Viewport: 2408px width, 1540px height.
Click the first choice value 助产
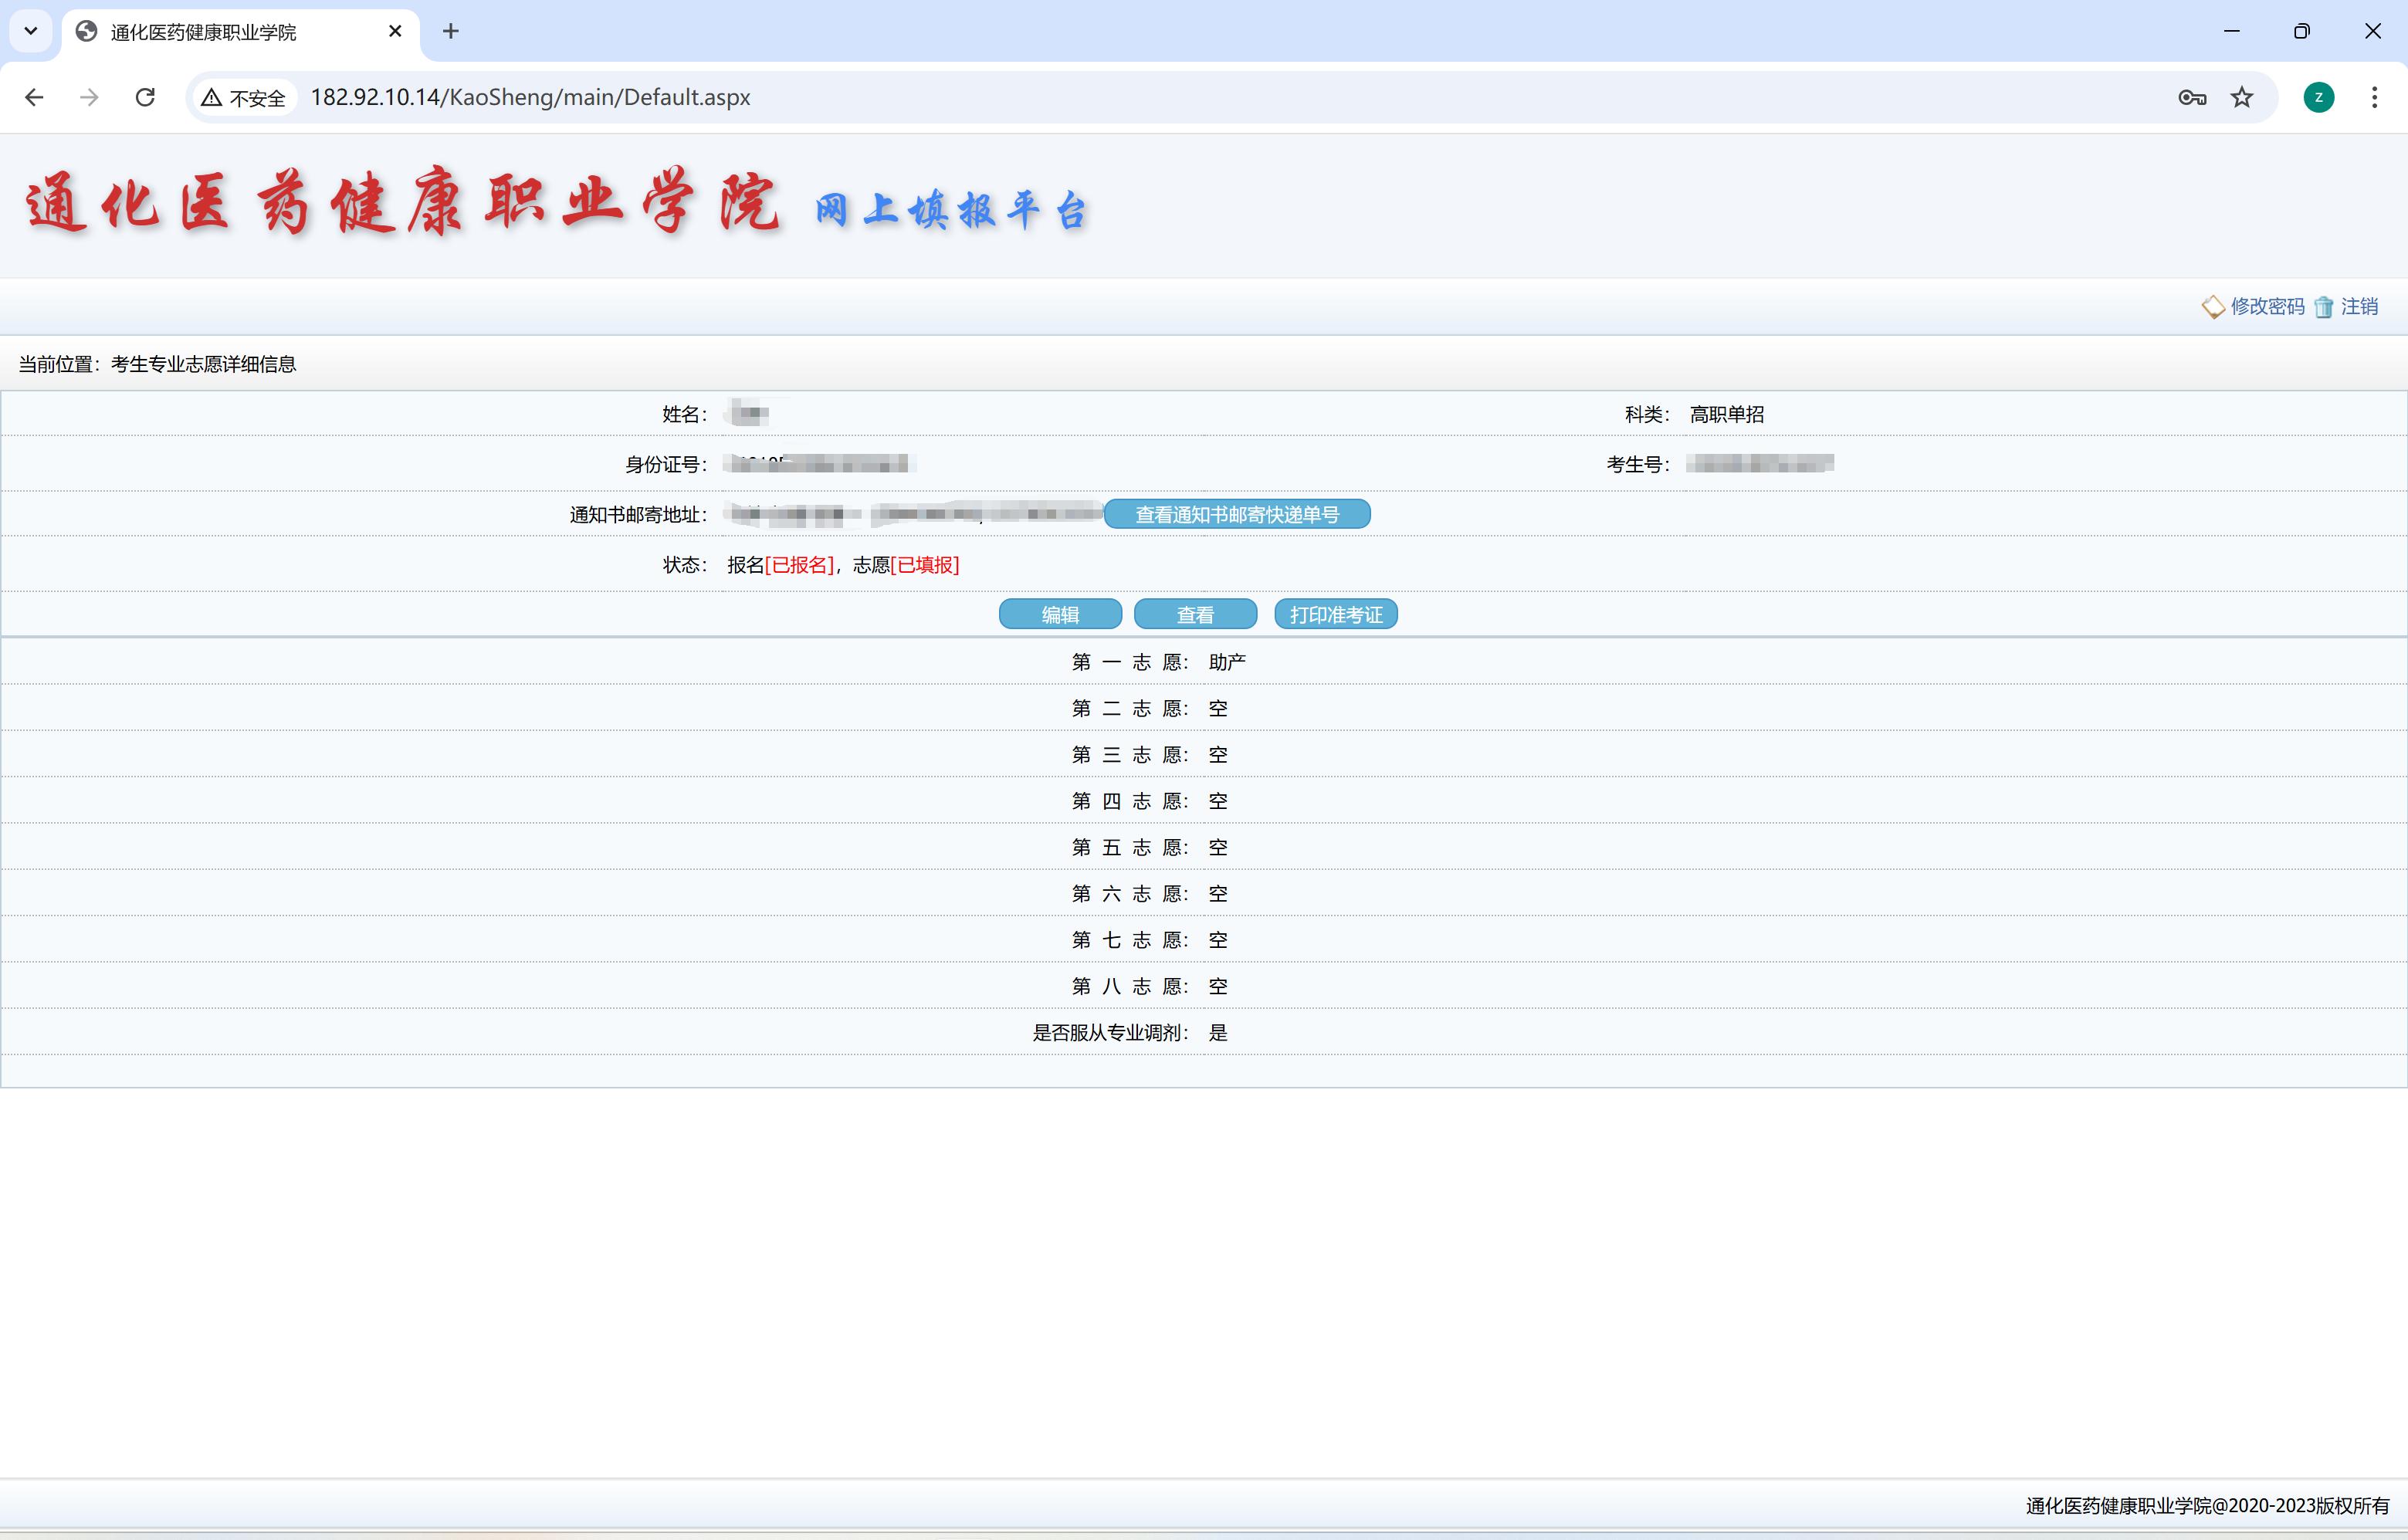1227,662
